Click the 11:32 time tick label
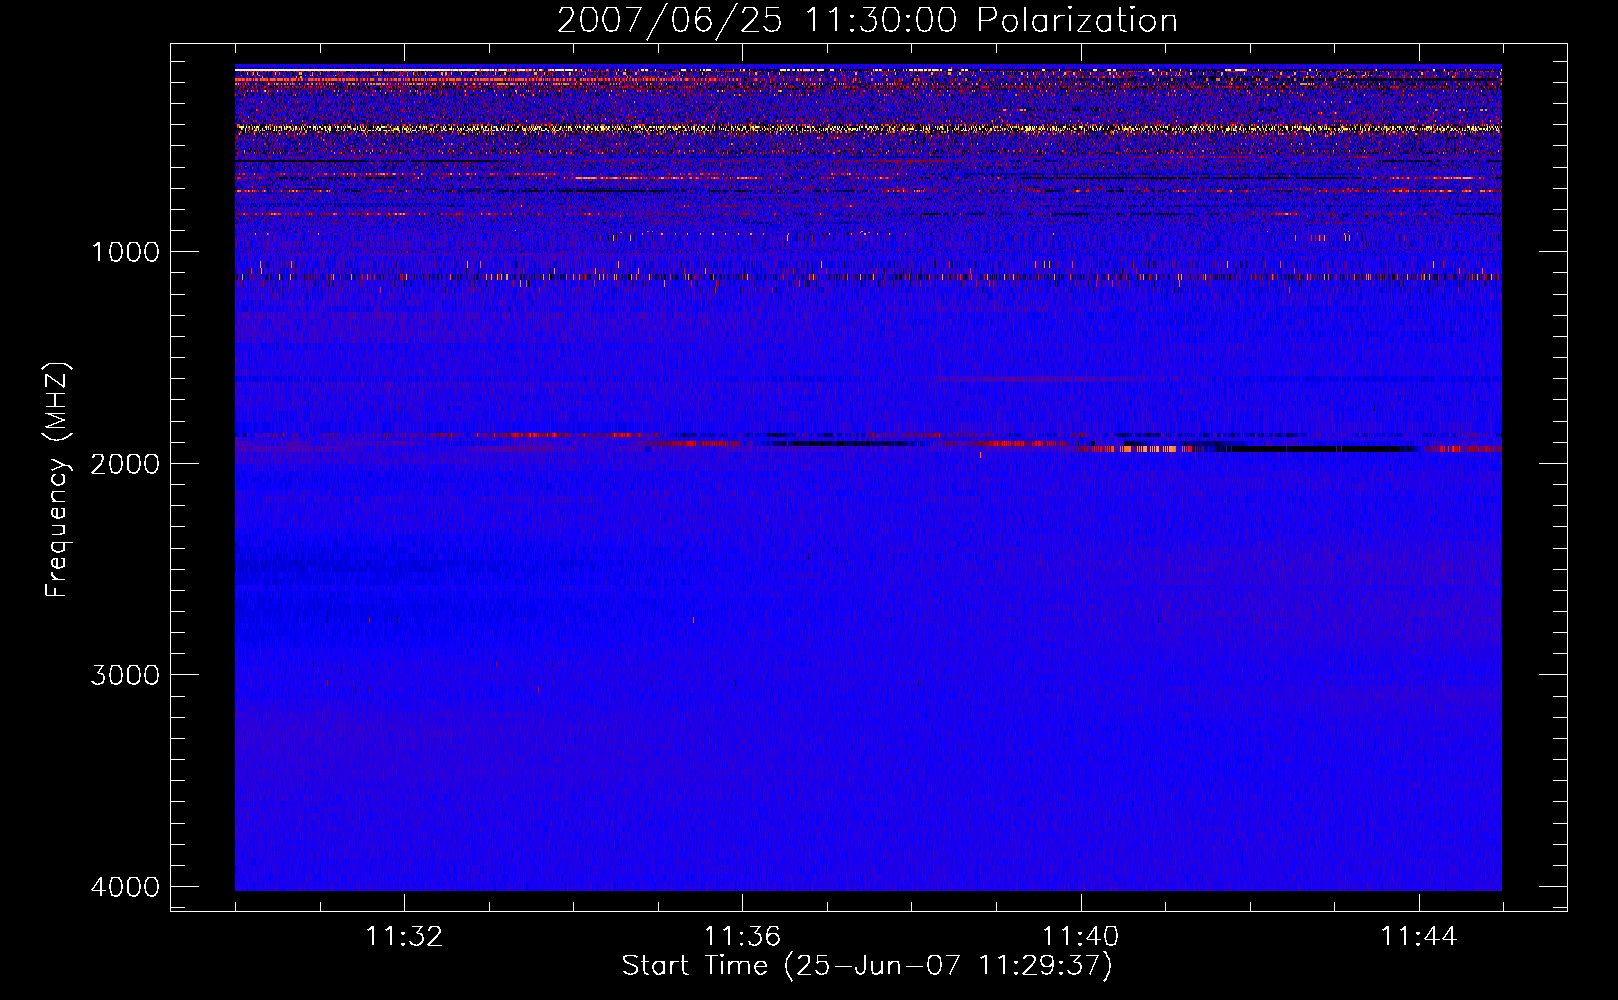Screen dimensions: 1618x1000 (x=404, y=937)
